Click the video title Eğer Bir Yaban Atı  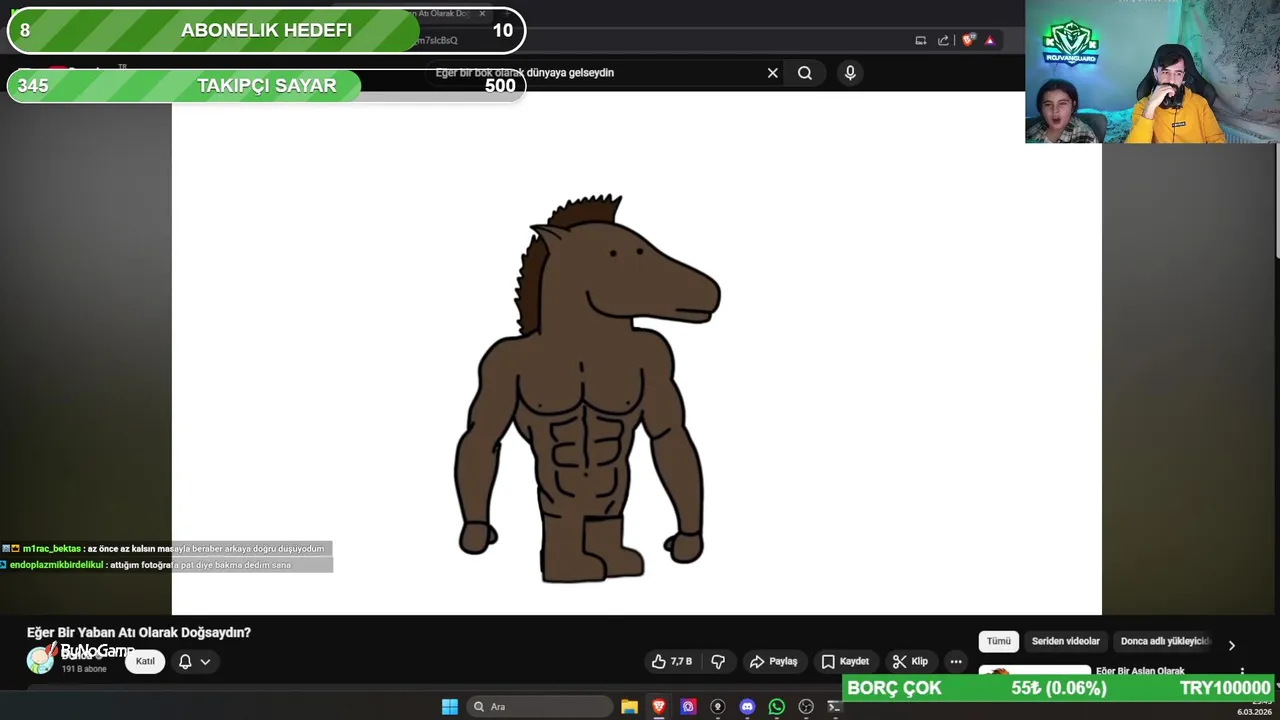pos(139,633)
